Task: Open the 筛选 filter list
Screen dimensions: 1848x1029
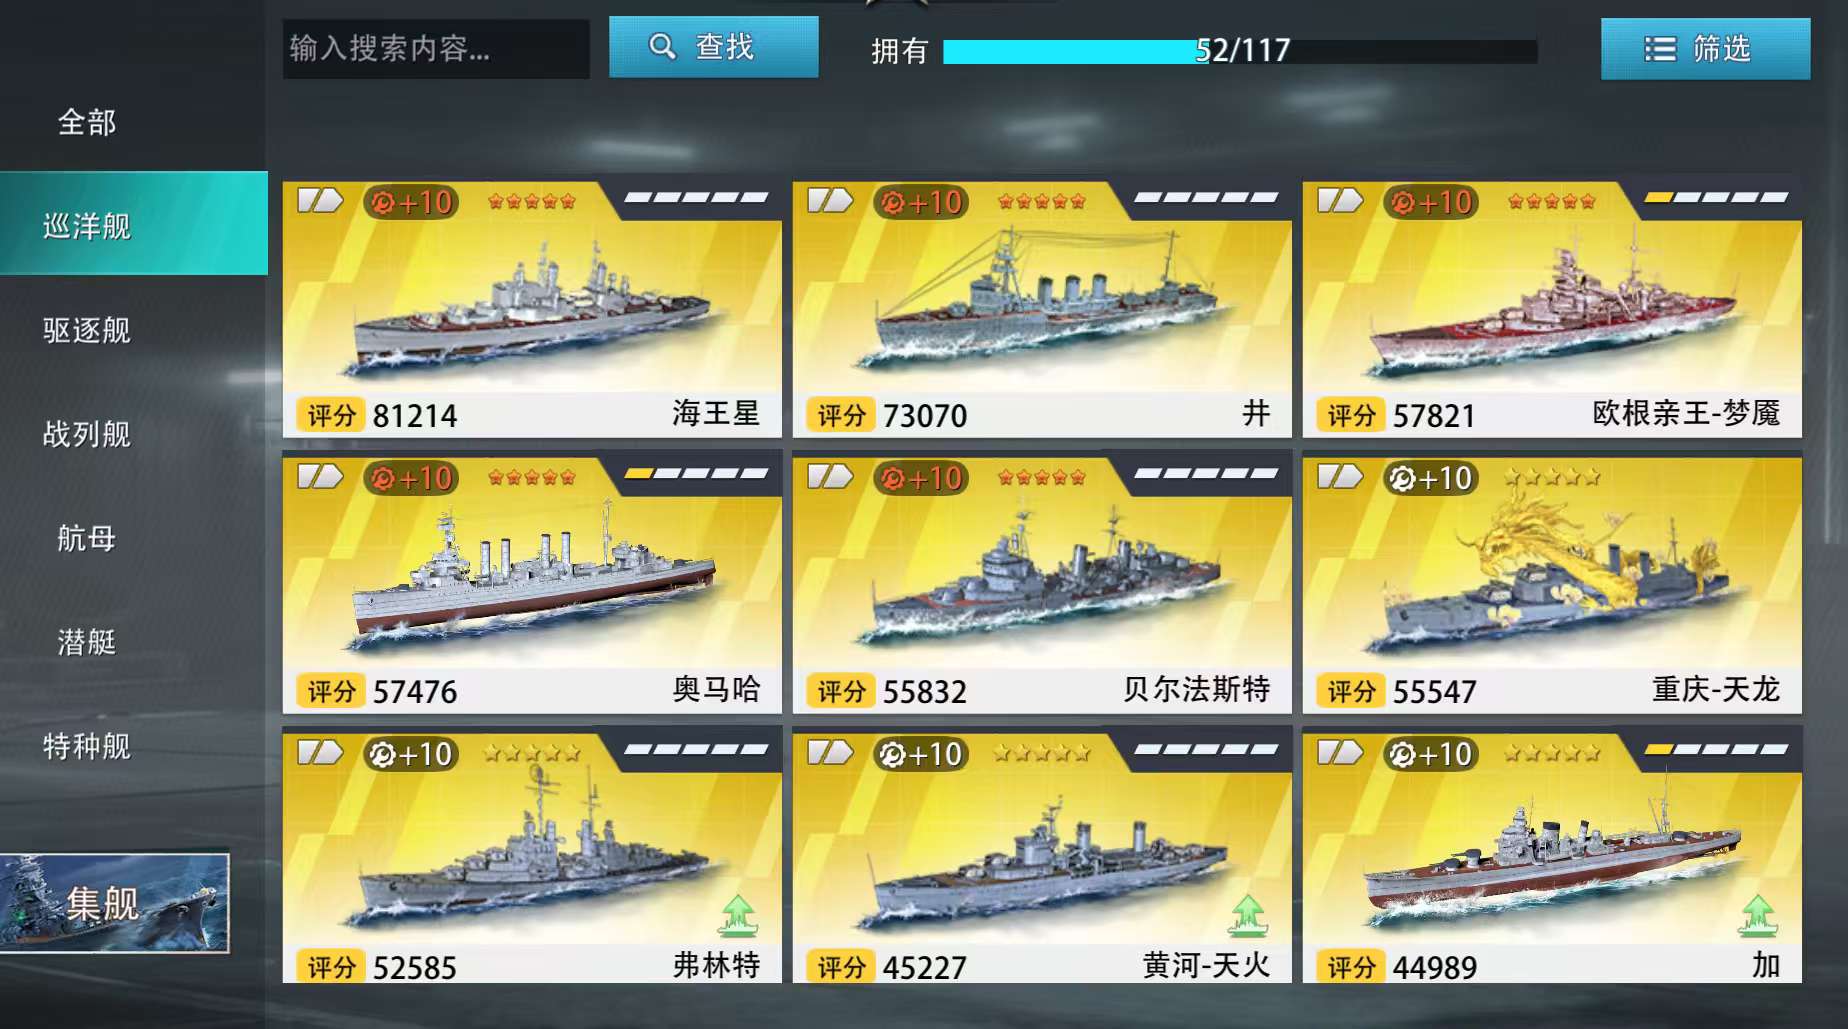Action: pyautogui.click(x=1705, y=48)
